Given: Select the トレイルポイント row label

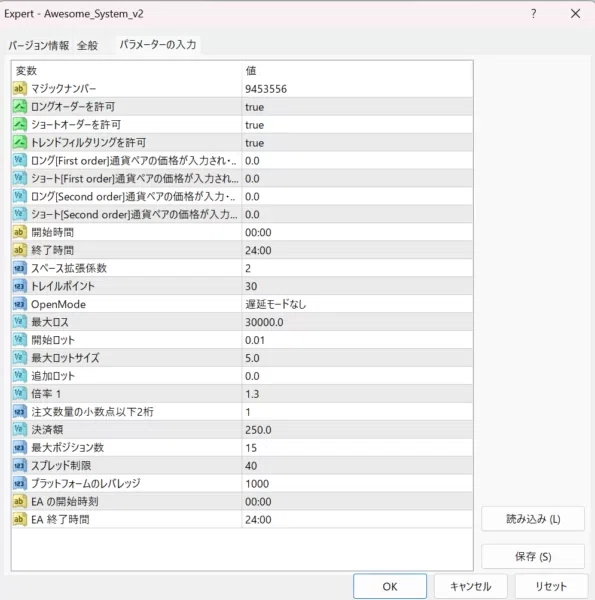Looking at the screenshot, I should click(63, 286).
